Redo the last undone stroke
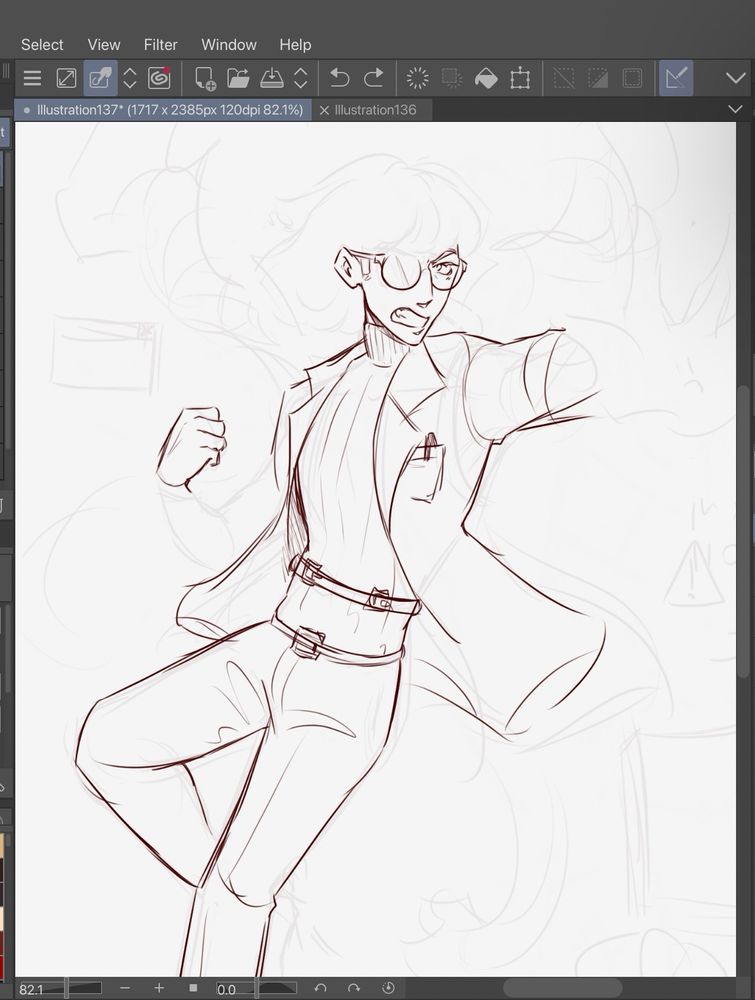The image size is (755, 1000). (x=373, y=78)
